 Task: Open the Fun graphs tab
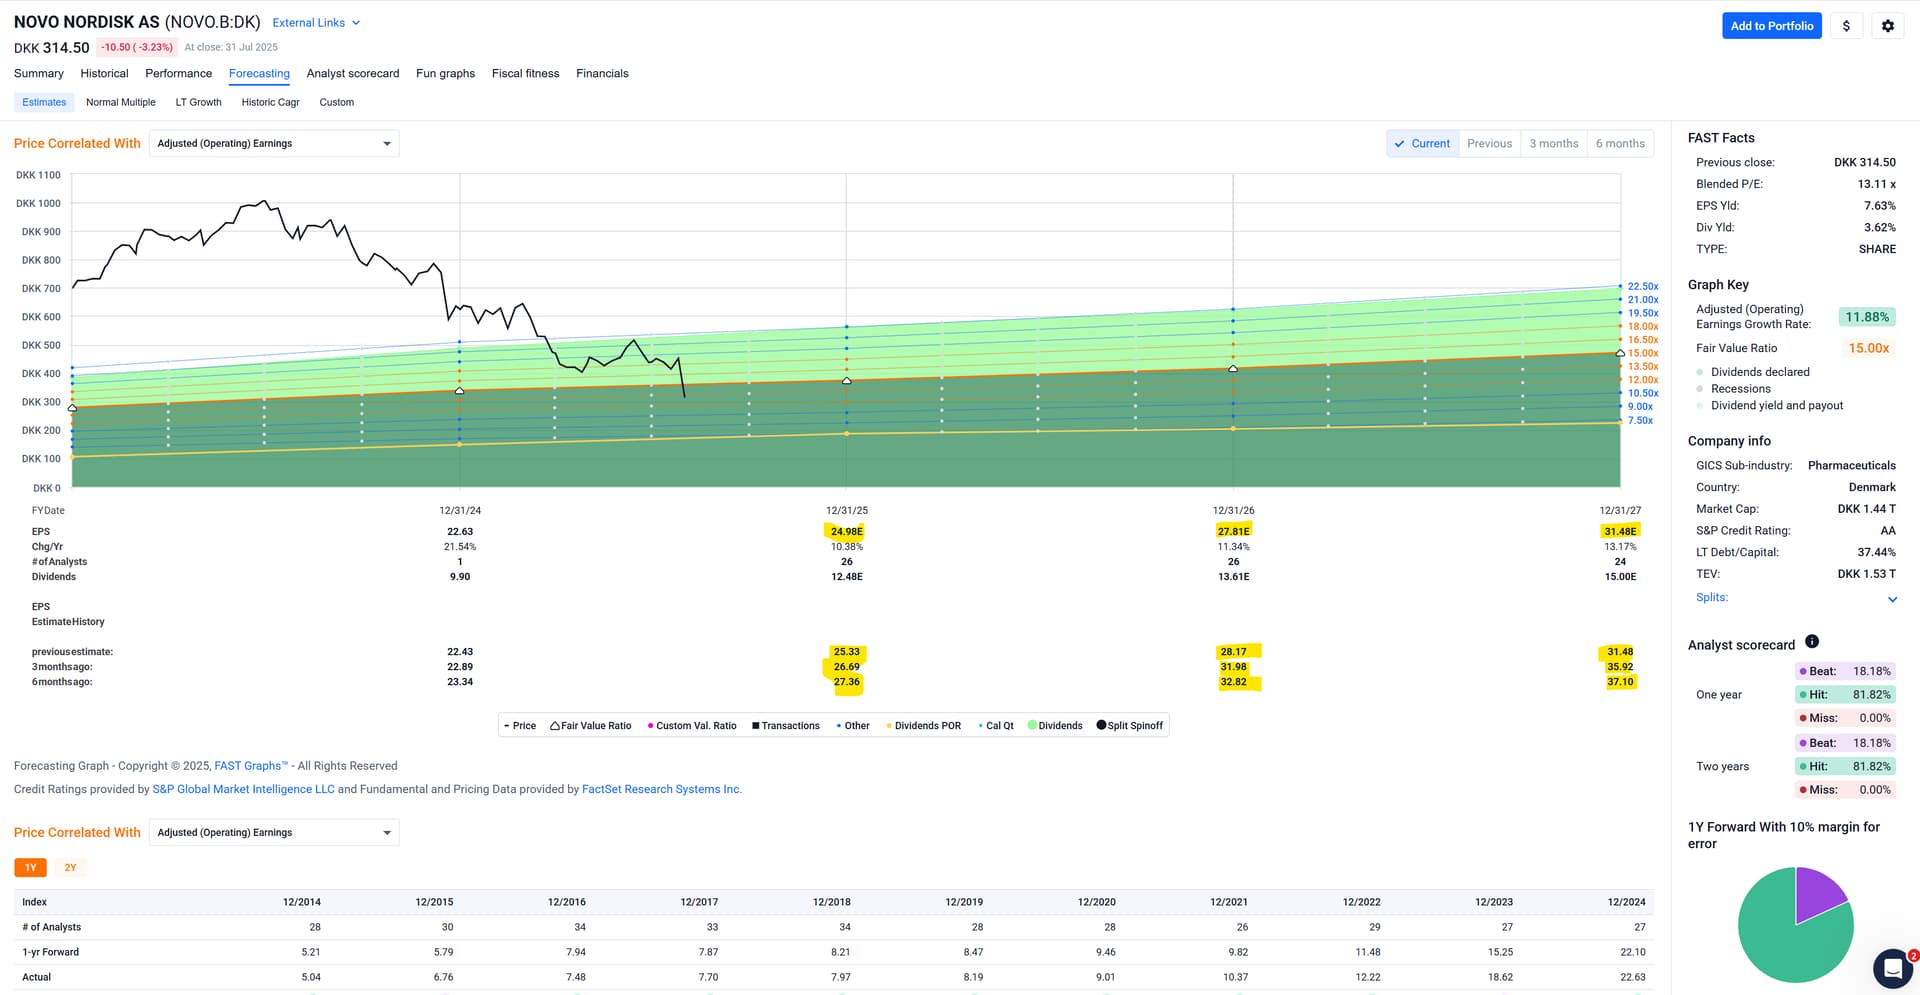pyautogui.click(x=445, y=73)
